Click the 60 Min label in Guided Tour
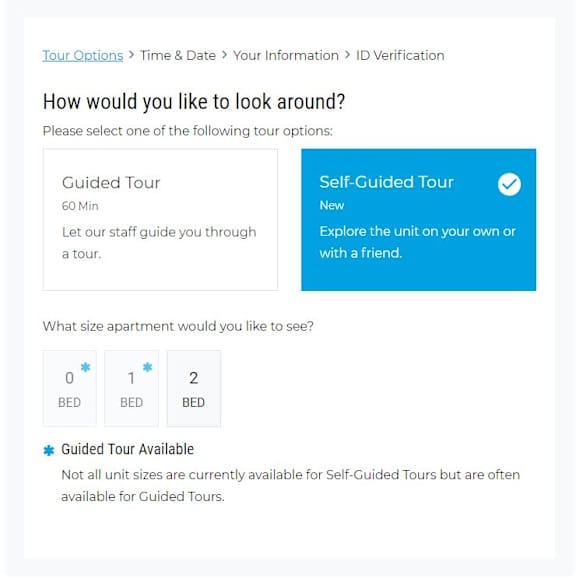This screenshot has height=582, width=576. tap(80, 206)
